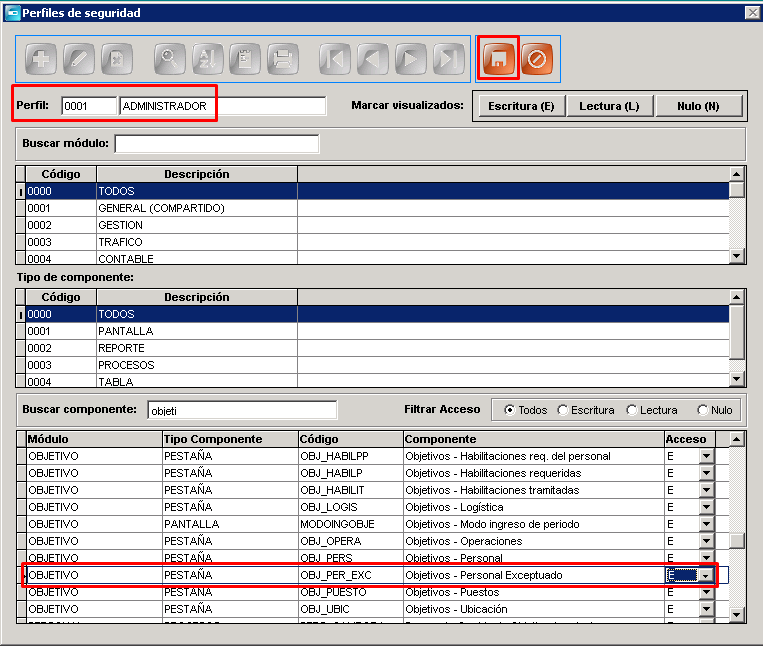Select component type PANTALLA
Viewport: 763px width, 646px height.
click(377, 331)
